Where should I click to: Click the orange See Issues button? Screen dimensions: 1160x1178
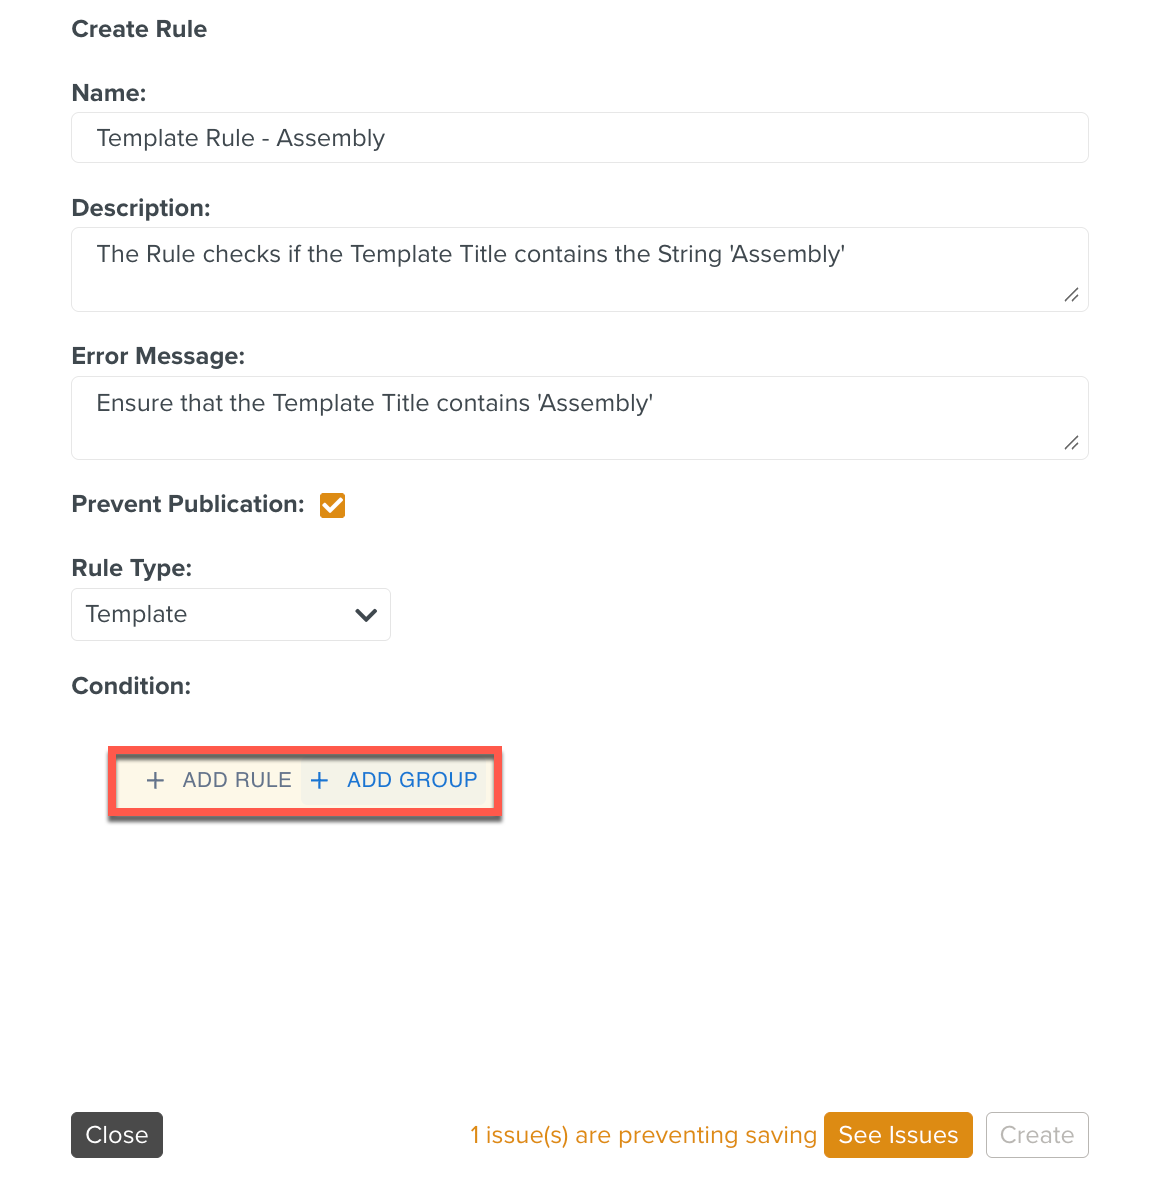coord(898,1135)
